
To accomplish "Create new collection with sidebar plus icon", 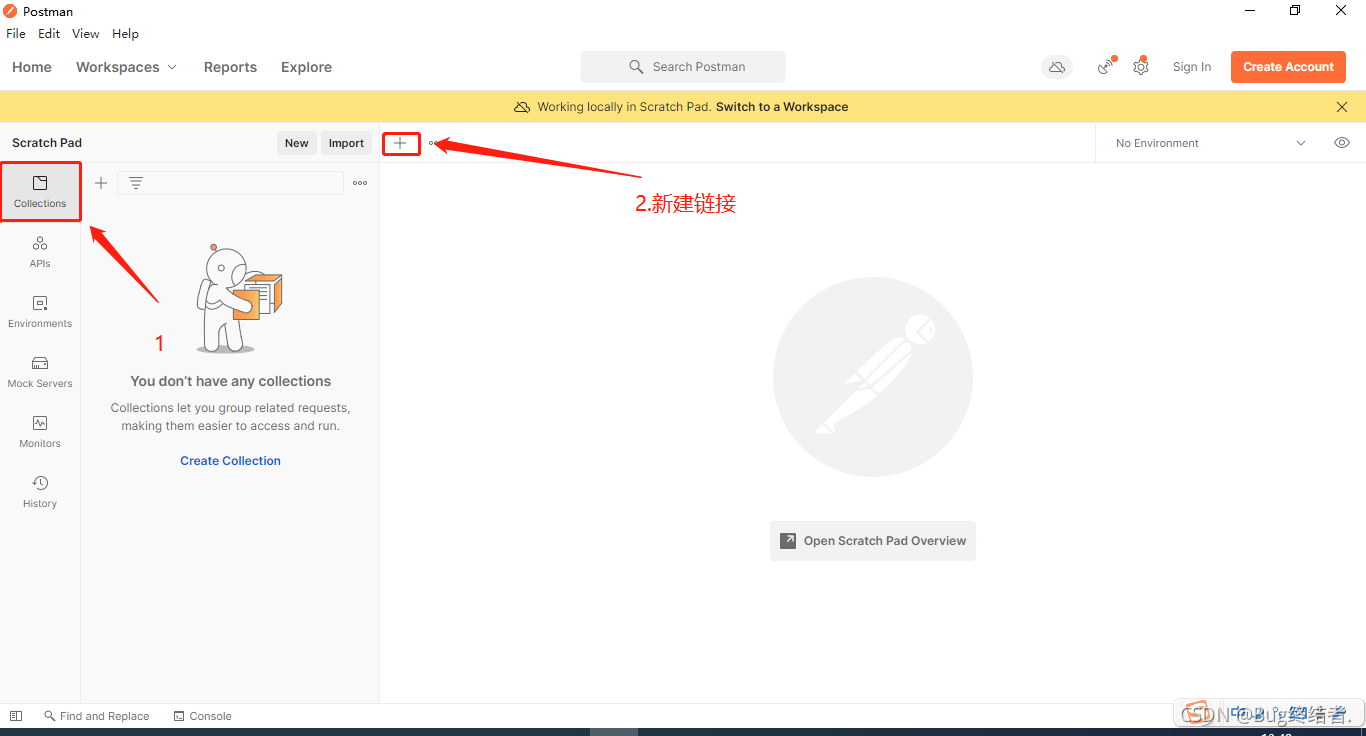I will click(101, 183).
